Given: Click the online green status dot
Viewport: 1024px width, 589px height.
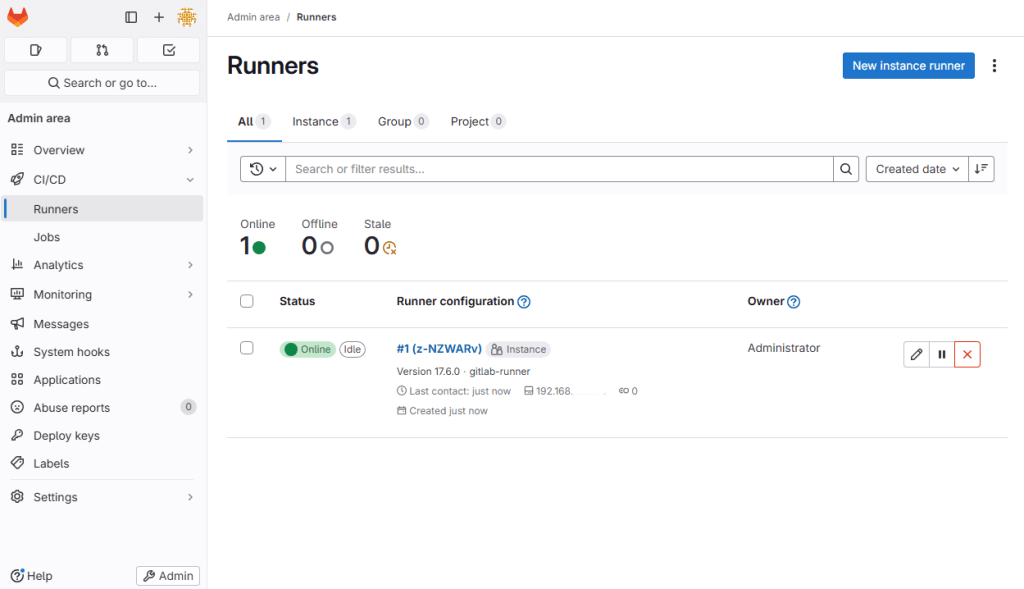Looking at the screenshot, I should point(259,248).
